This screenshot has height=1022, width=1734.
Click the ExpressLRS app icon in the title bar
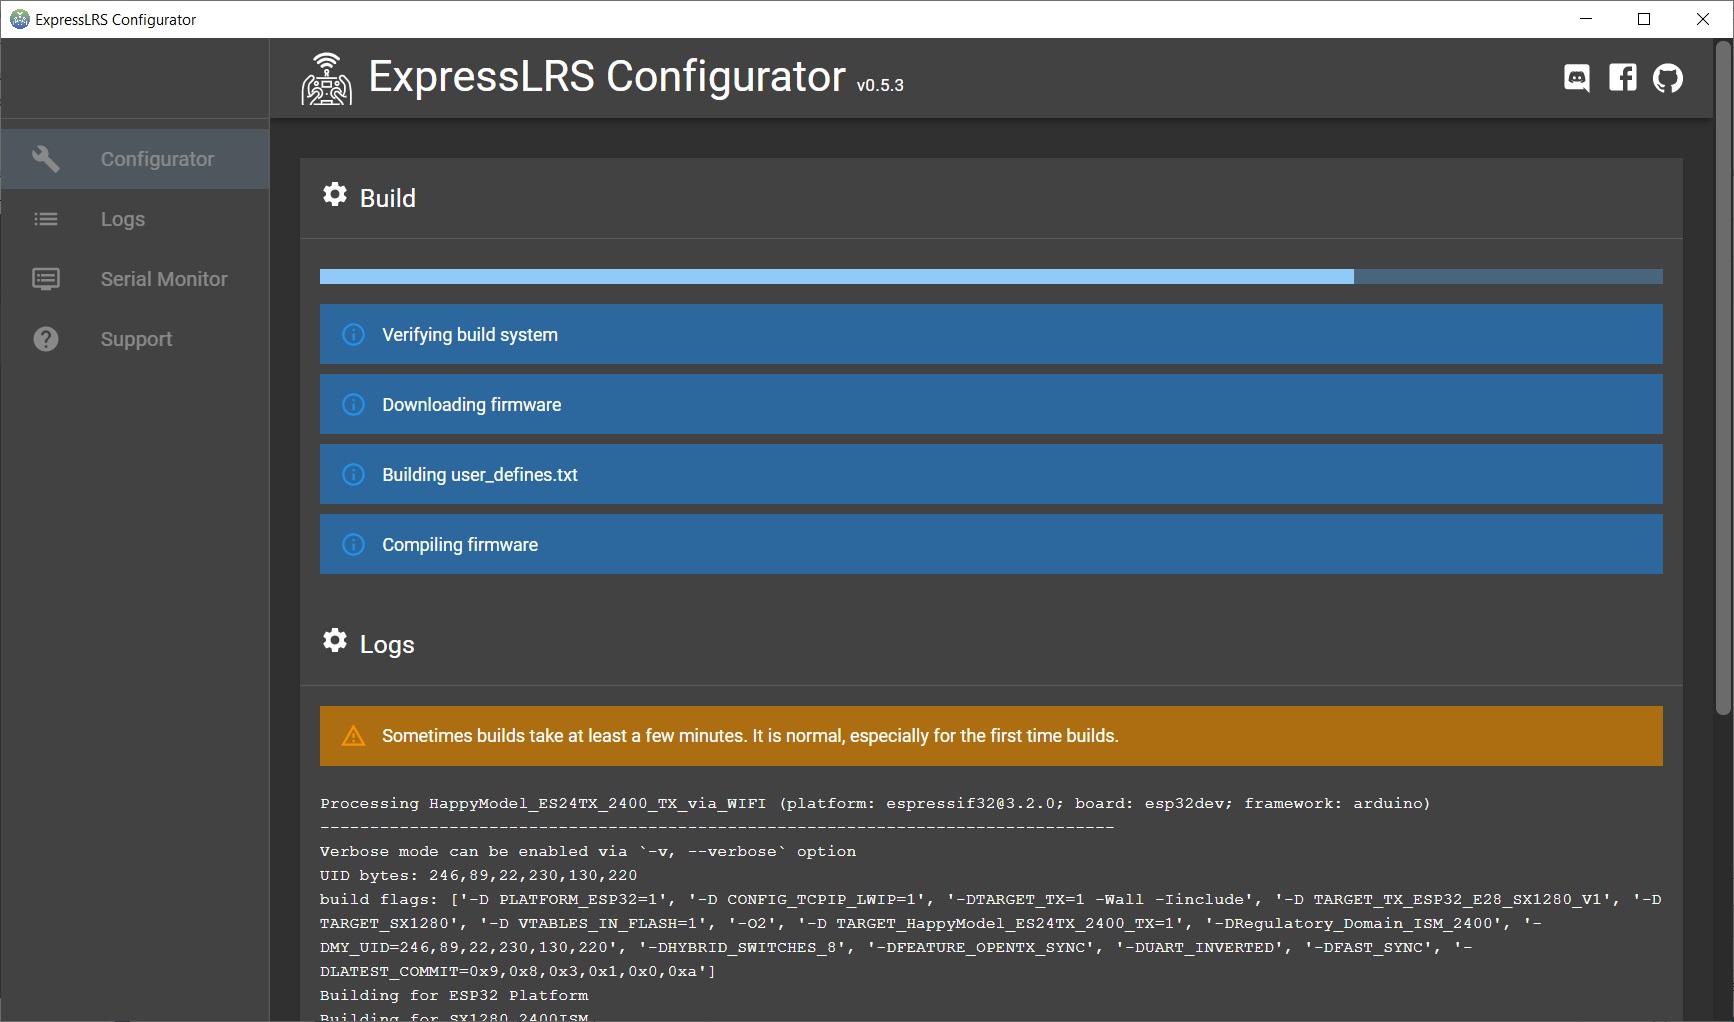(x=20, y=19)
